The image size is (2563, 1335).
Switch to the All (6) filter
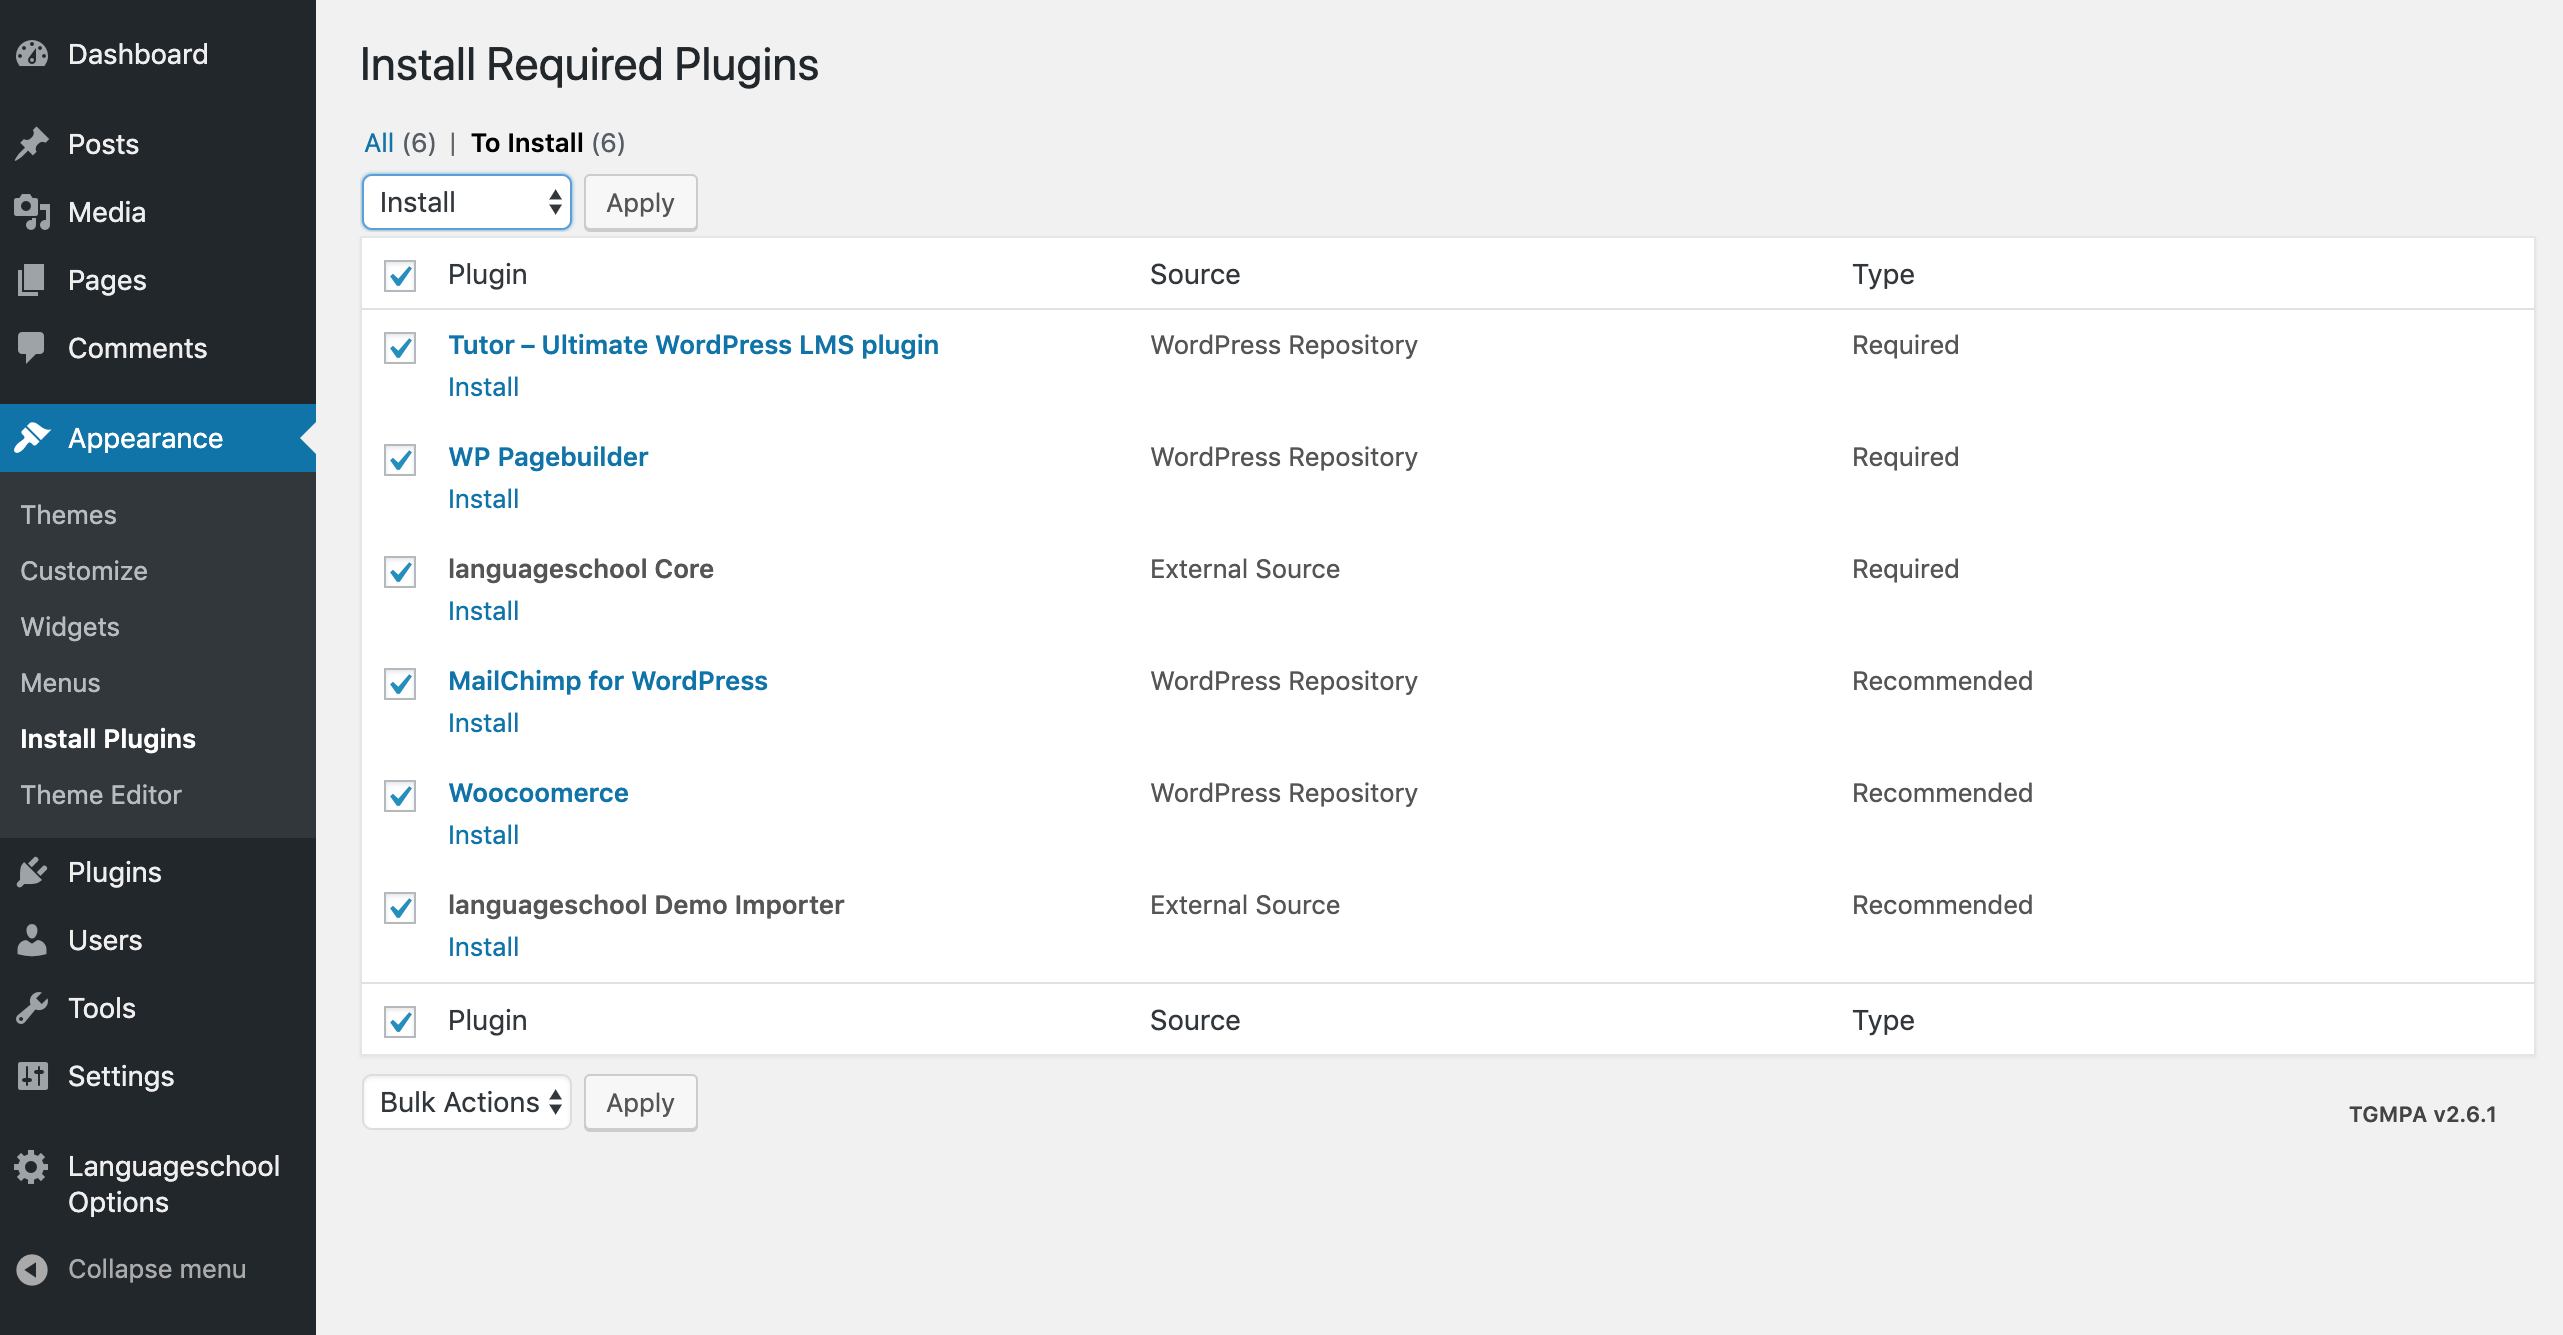click(x=400, y=143)
